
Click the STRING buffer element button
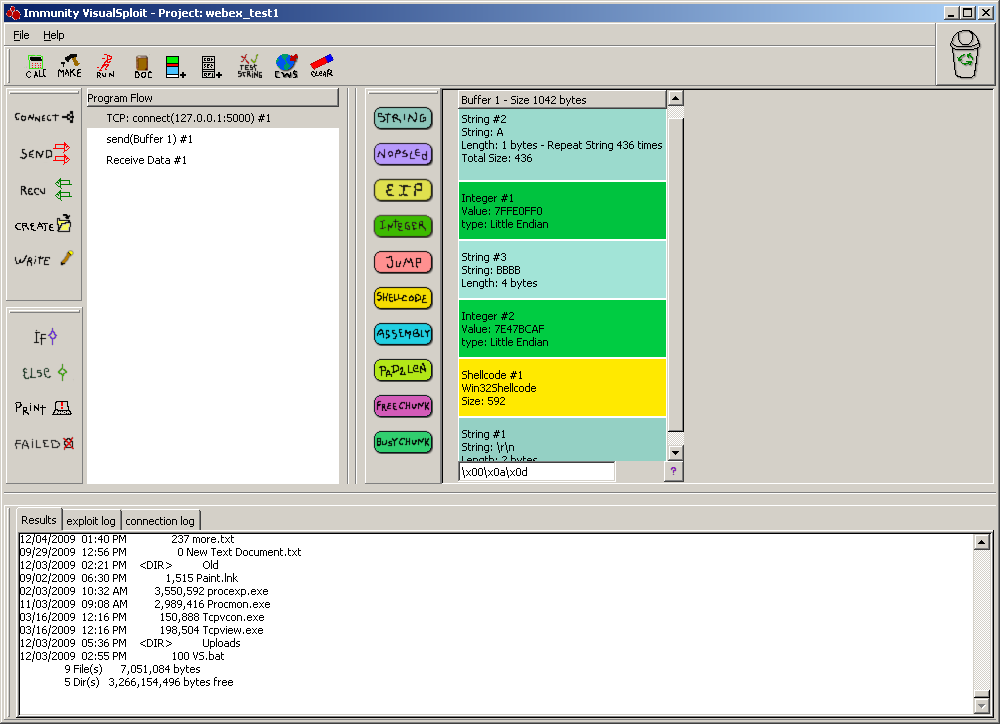pos(403,118)
